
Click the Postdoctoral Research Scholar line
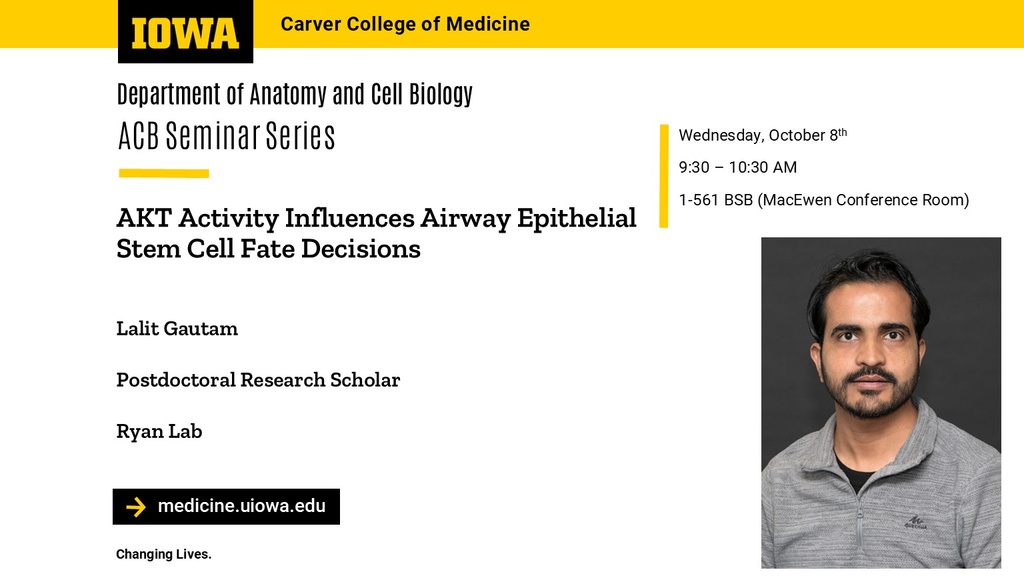258,380
